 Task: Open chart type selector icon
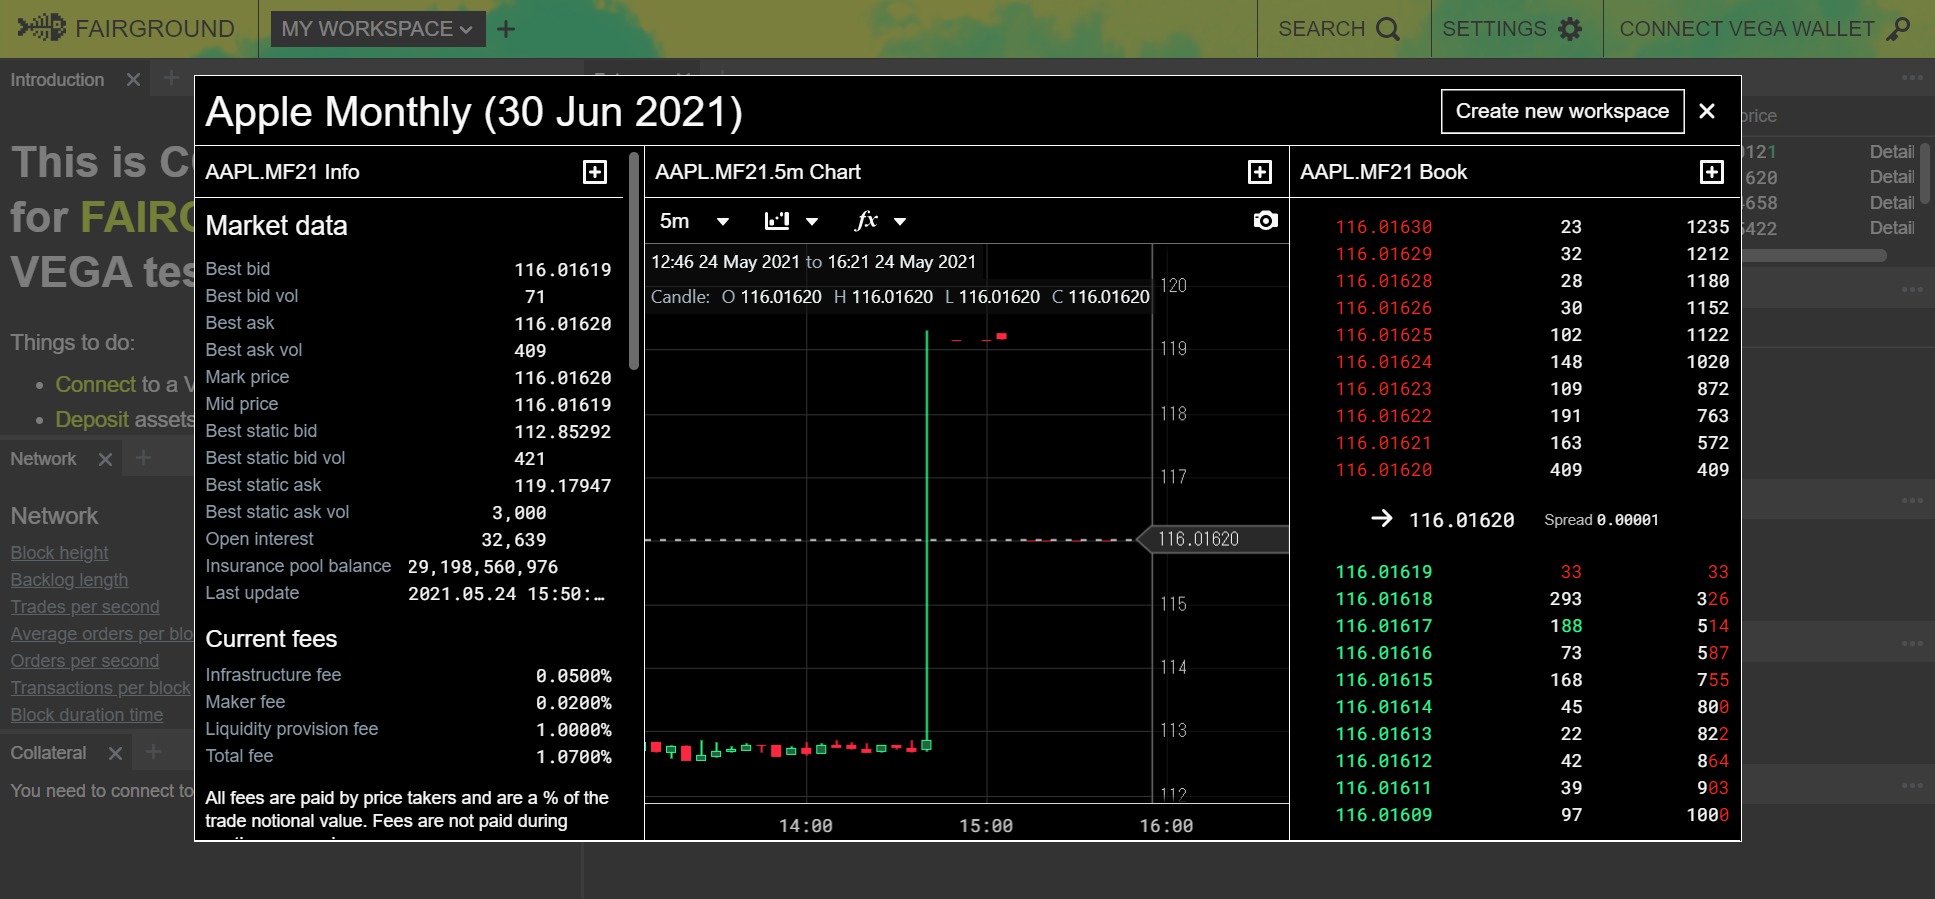coord(777,221)
